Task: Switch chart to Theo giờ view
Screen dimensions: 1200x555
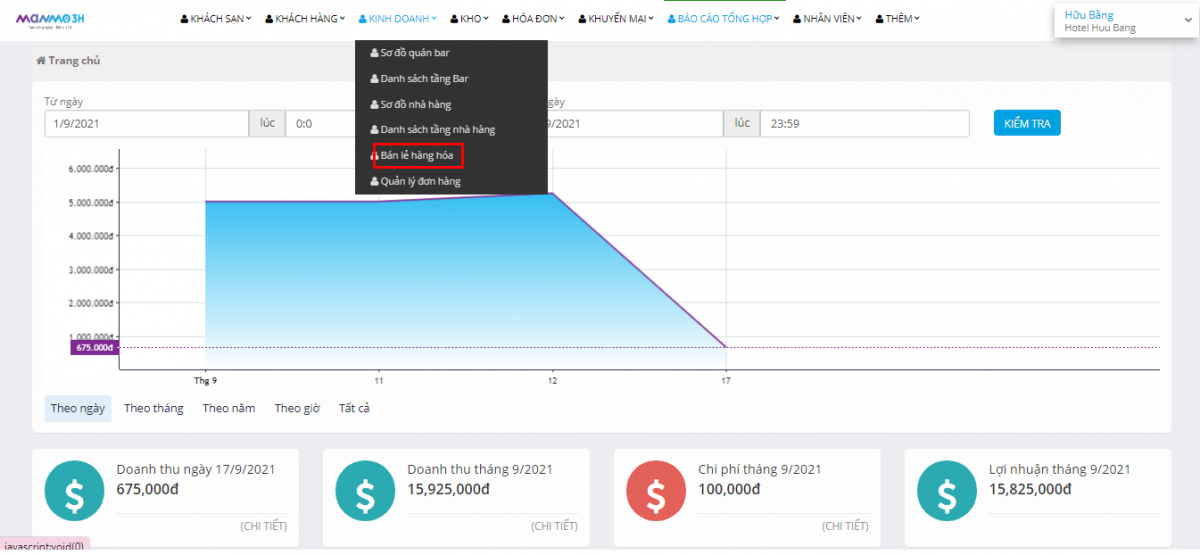Action: click(x=297, y=409)
